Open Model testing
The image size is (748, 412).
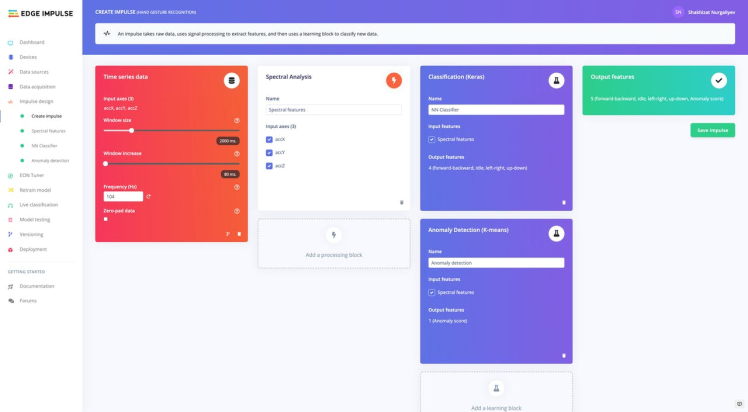click(34, 220)
